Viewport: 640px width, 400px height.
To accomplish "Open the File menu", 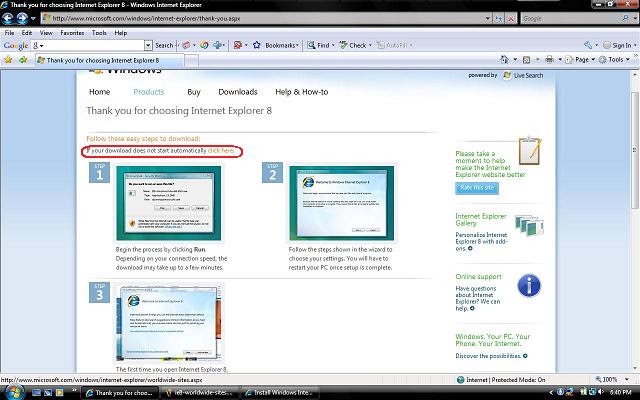I will (x=9, y=33).
